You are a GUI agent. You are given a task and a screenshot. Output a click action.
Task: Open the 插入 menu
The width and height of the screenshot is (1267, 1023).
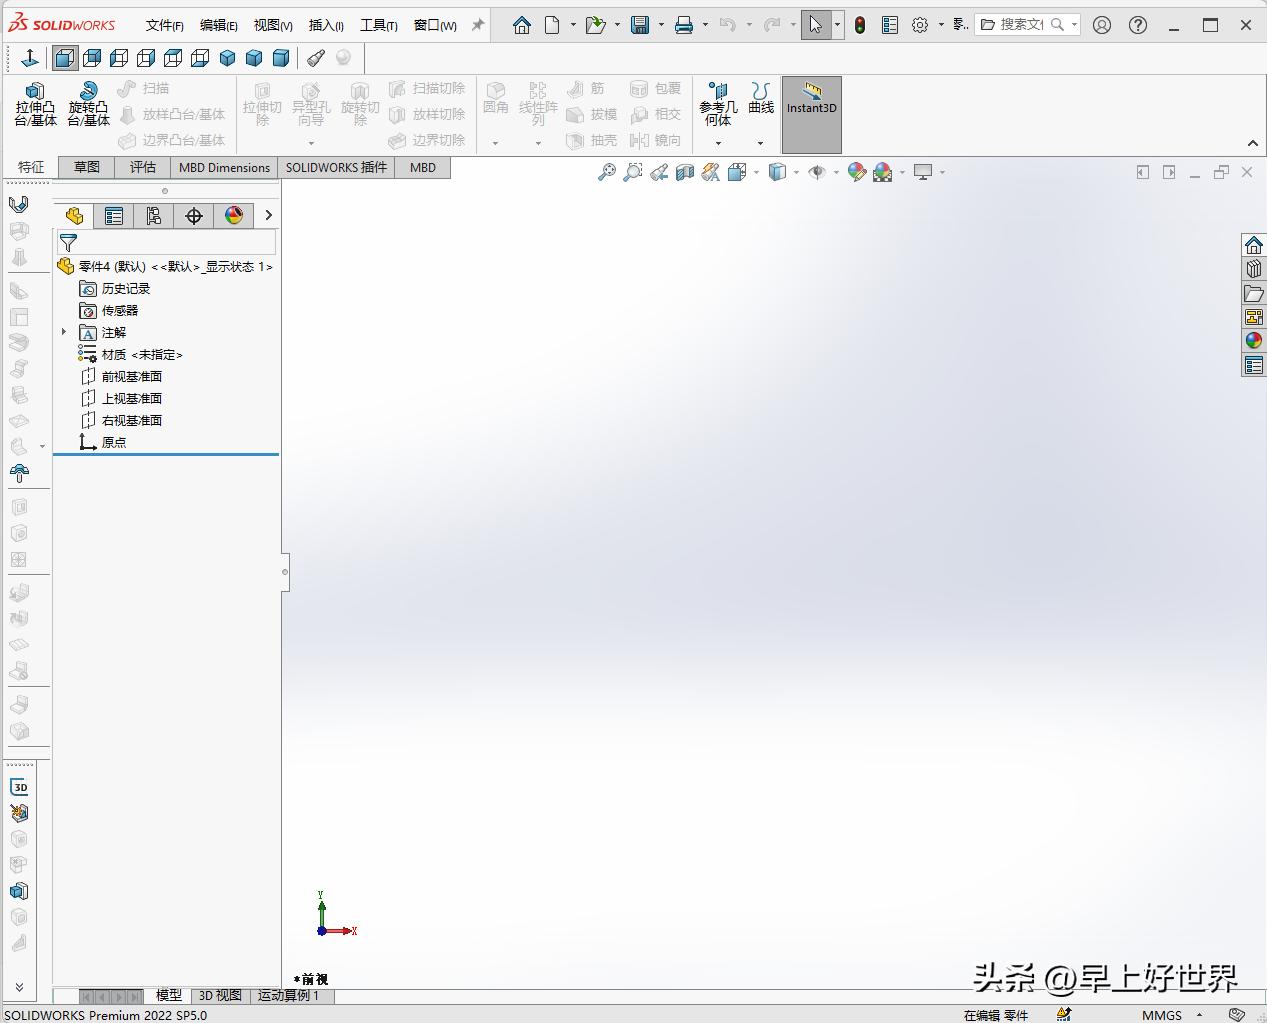tap(325, 26)
